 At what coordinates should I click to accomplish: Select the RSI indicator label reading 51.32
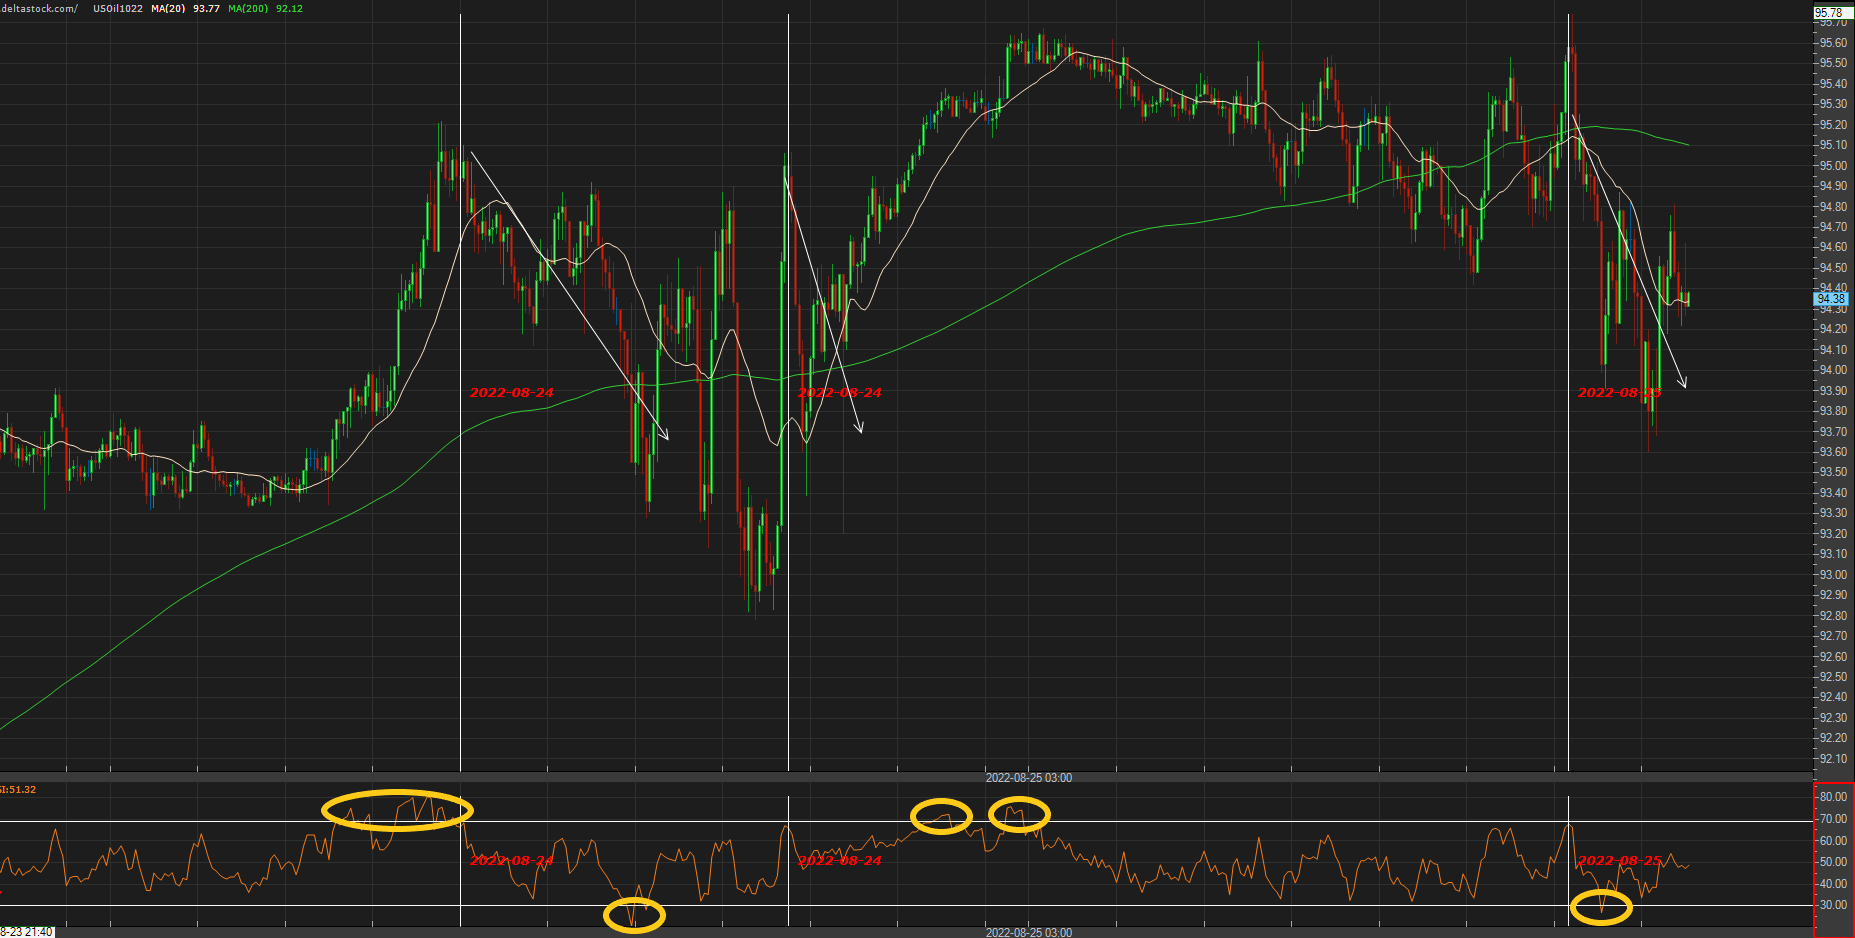click(x=18, y=790)
